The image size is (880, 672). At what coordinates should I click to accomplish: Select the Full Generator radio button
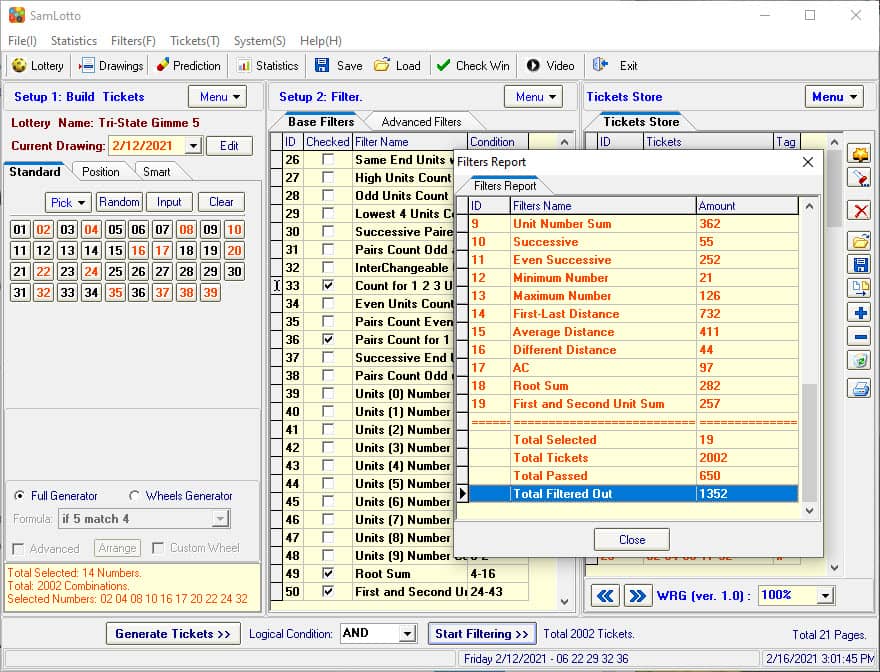[x=20, y=496]
